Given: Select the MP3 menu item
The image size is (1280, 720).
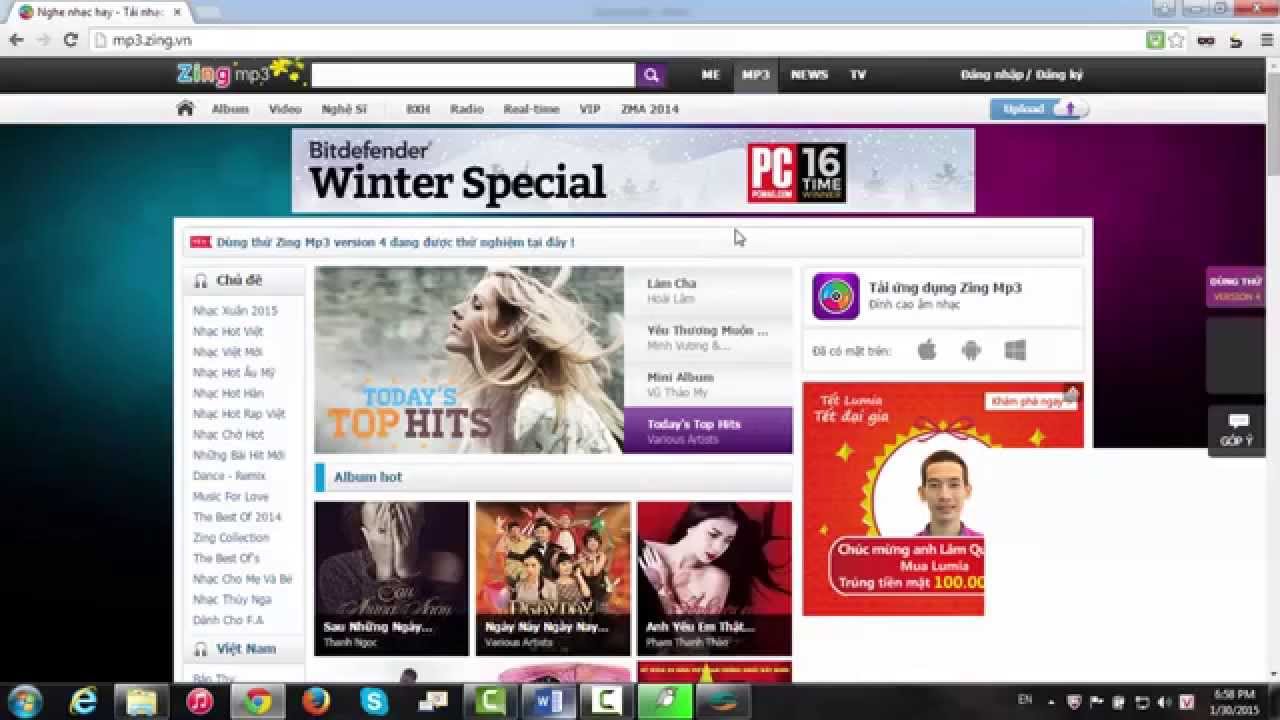Looking at the screenshot, I should [756, 75].
